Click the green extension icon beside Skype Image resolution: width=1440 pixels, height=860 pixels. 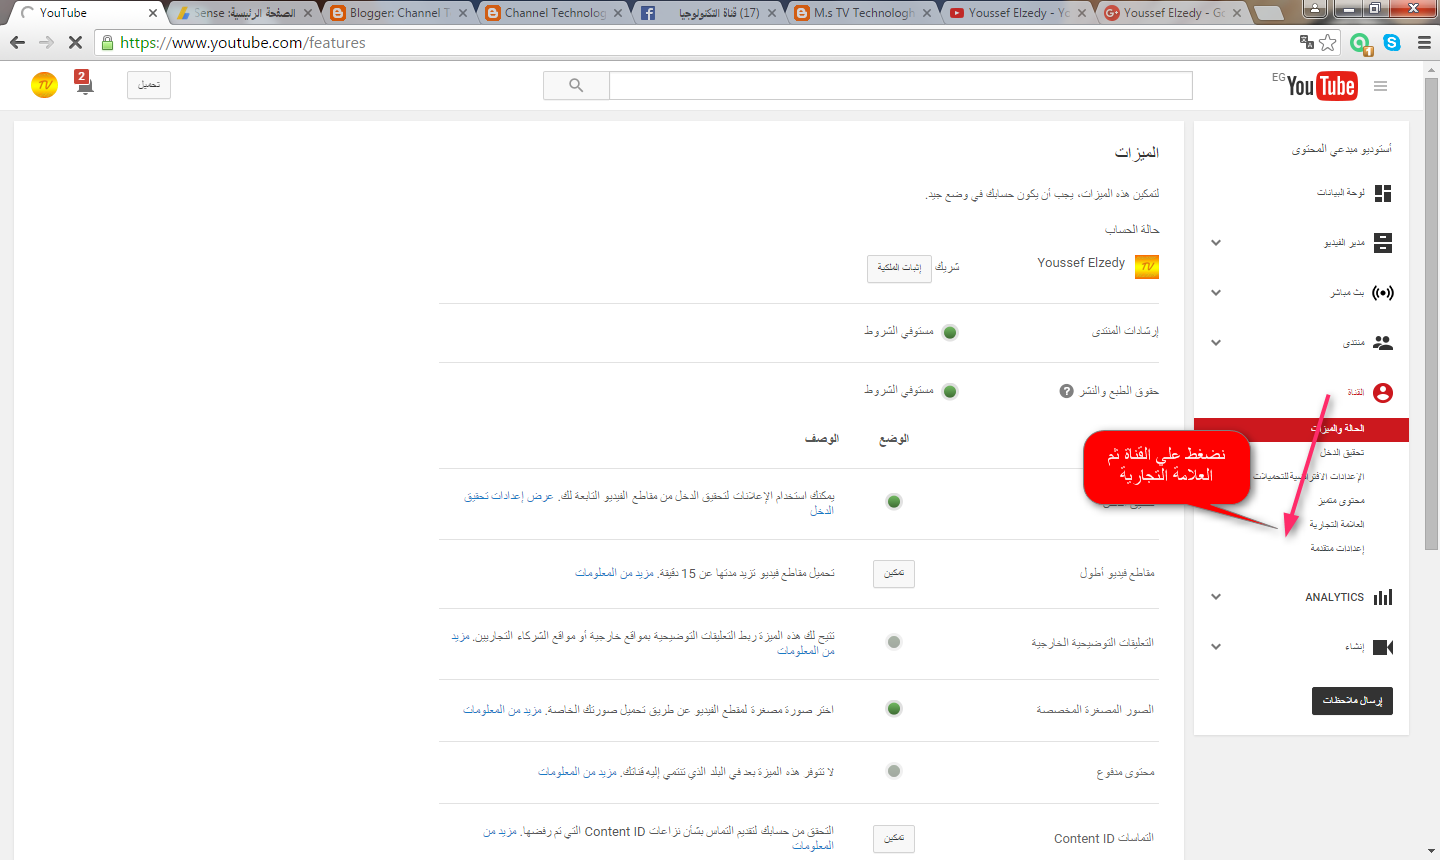(1360, 43)
